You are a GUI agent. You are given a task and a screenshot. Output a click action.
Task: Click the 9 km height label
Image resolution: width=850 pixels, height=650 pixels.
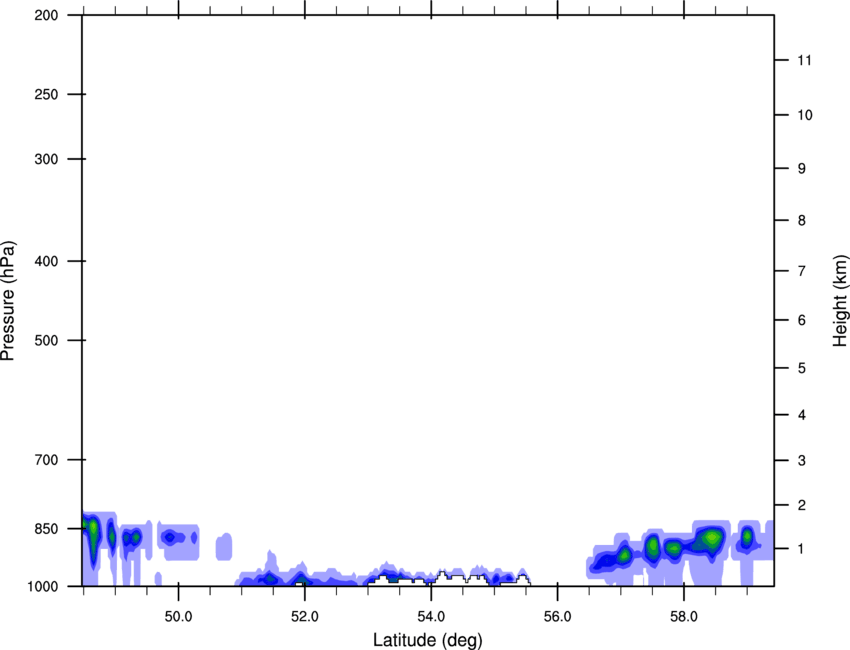[x=802, y=169]
